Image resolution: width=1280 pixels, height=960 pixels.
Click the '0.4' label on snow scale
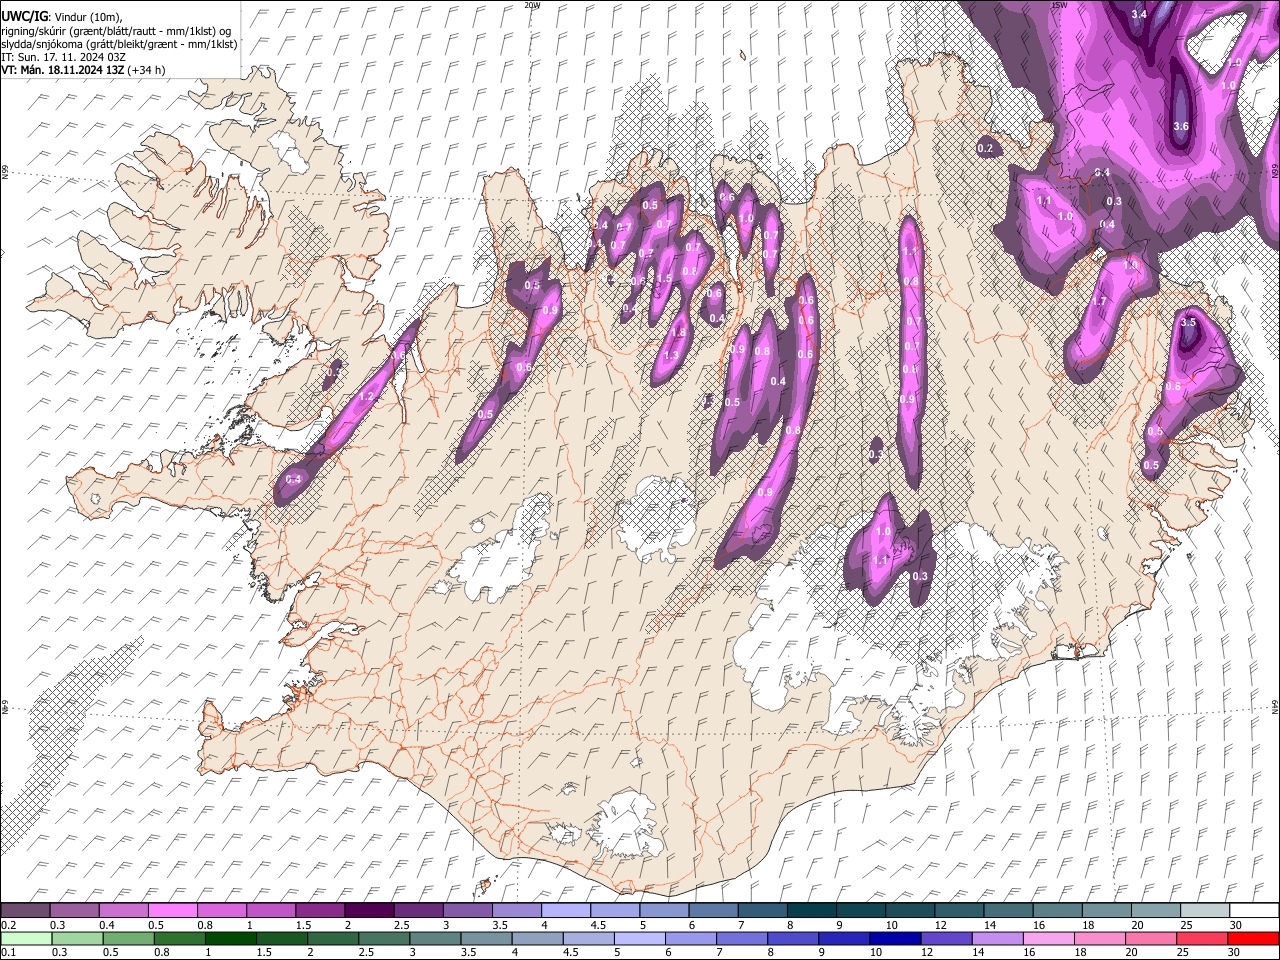[106, 925]
